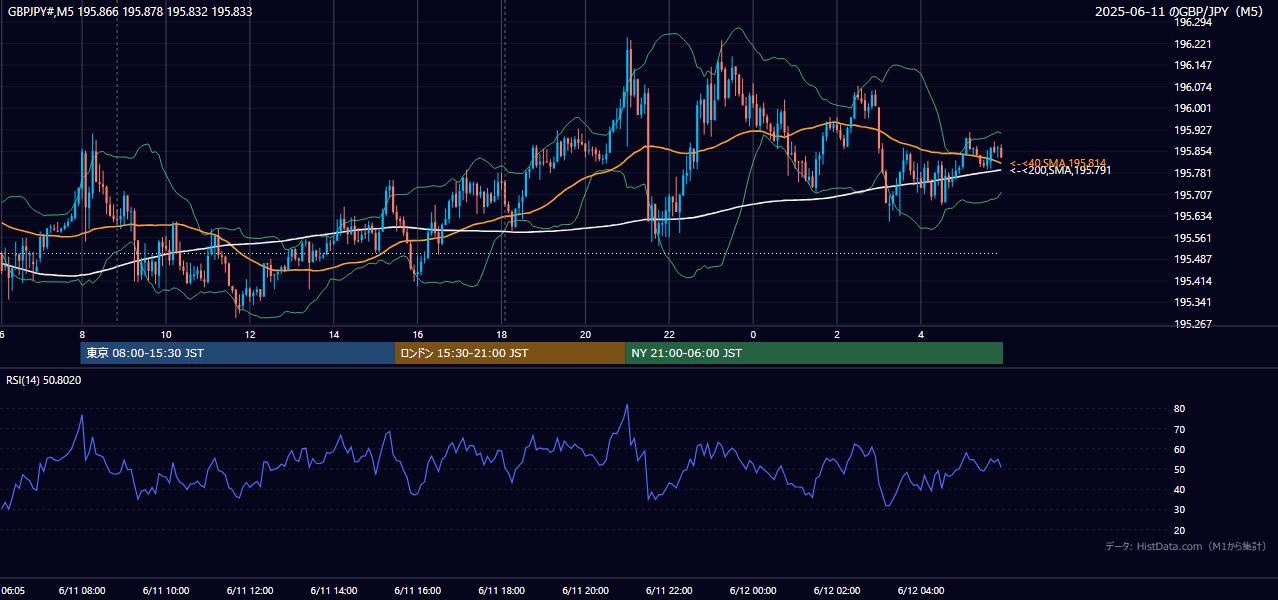Click the 6/11 16:00 bottom time label

click(x=418, y=590)
